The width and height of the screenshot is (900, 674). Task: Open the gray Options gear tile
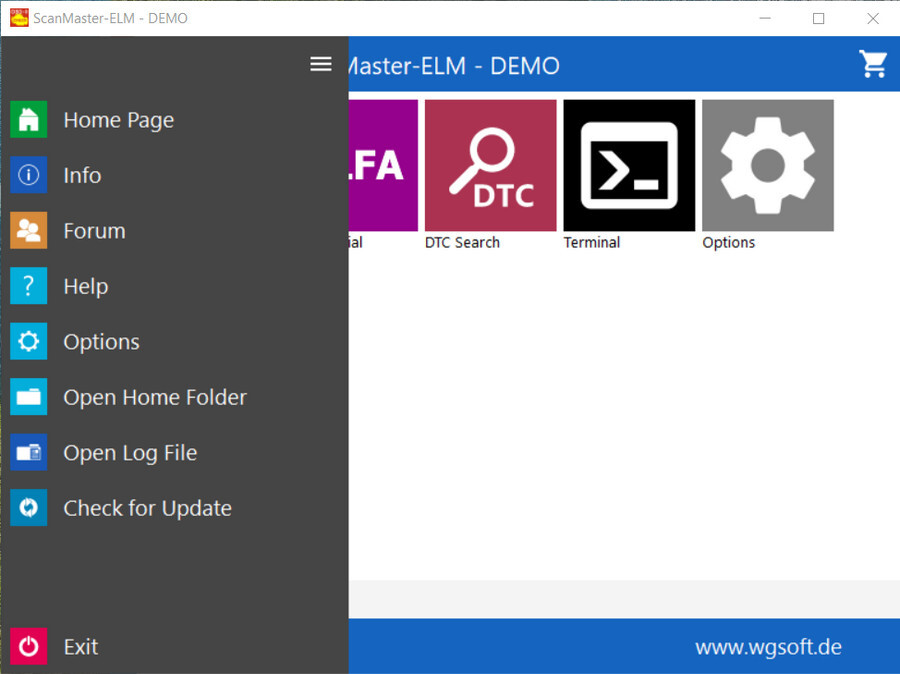pos(768,165)
